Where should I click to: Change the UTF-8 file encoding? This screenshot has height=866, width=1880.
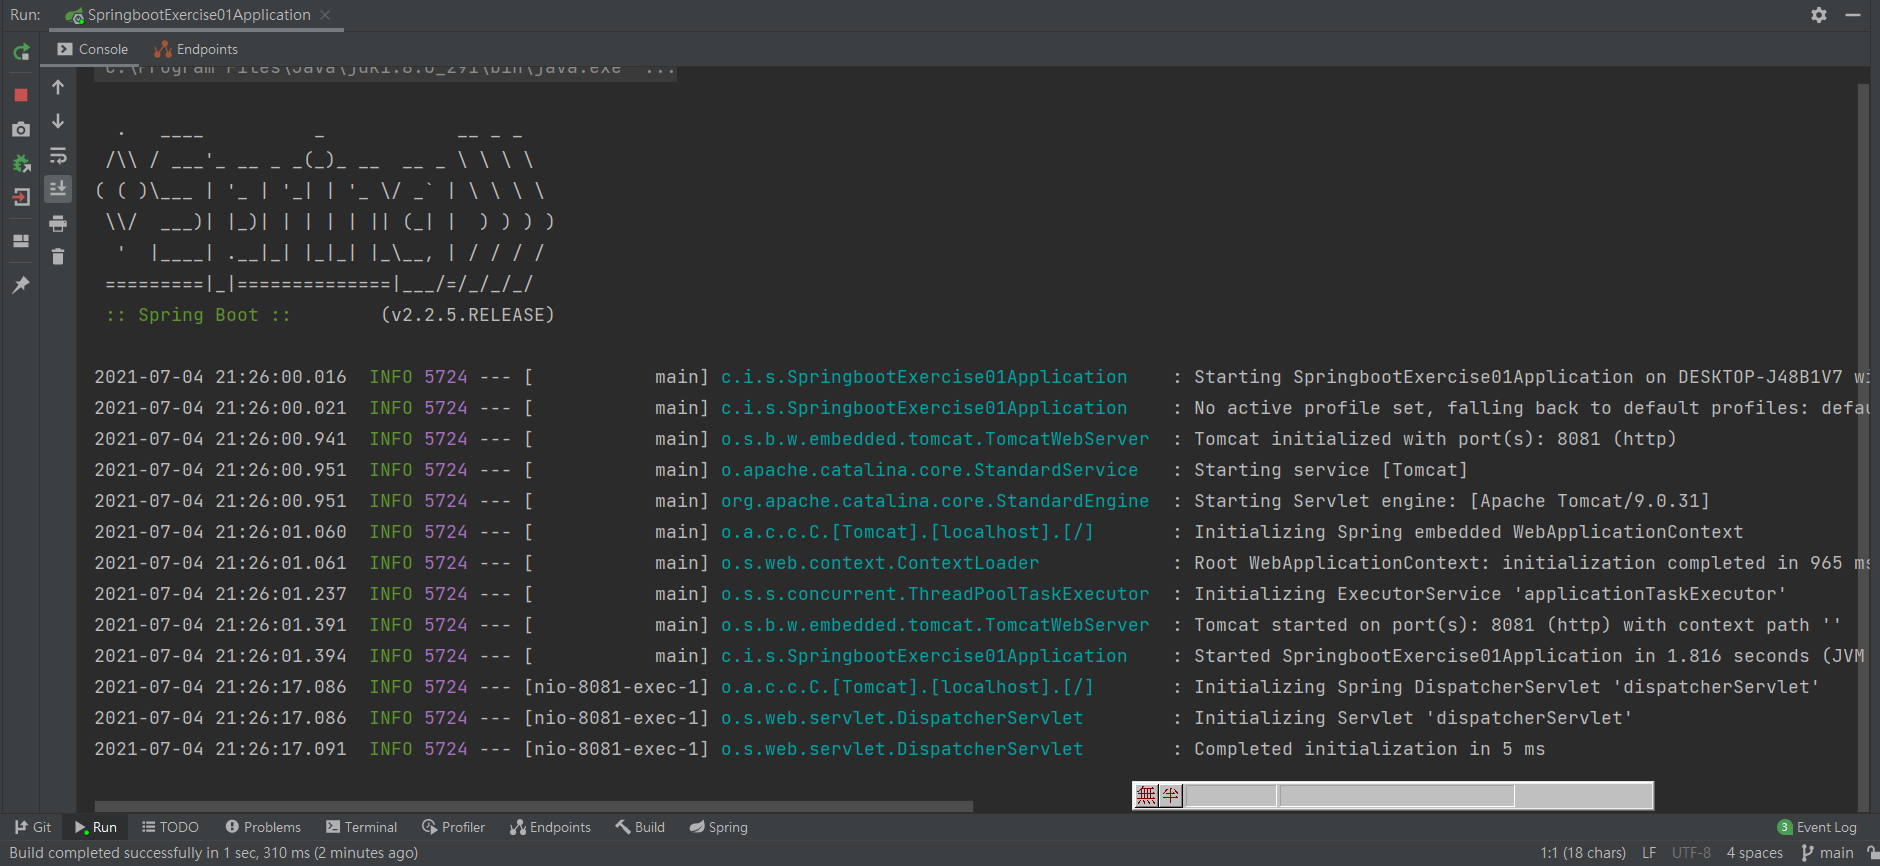pyautogui.click(x=1691, y=853)
